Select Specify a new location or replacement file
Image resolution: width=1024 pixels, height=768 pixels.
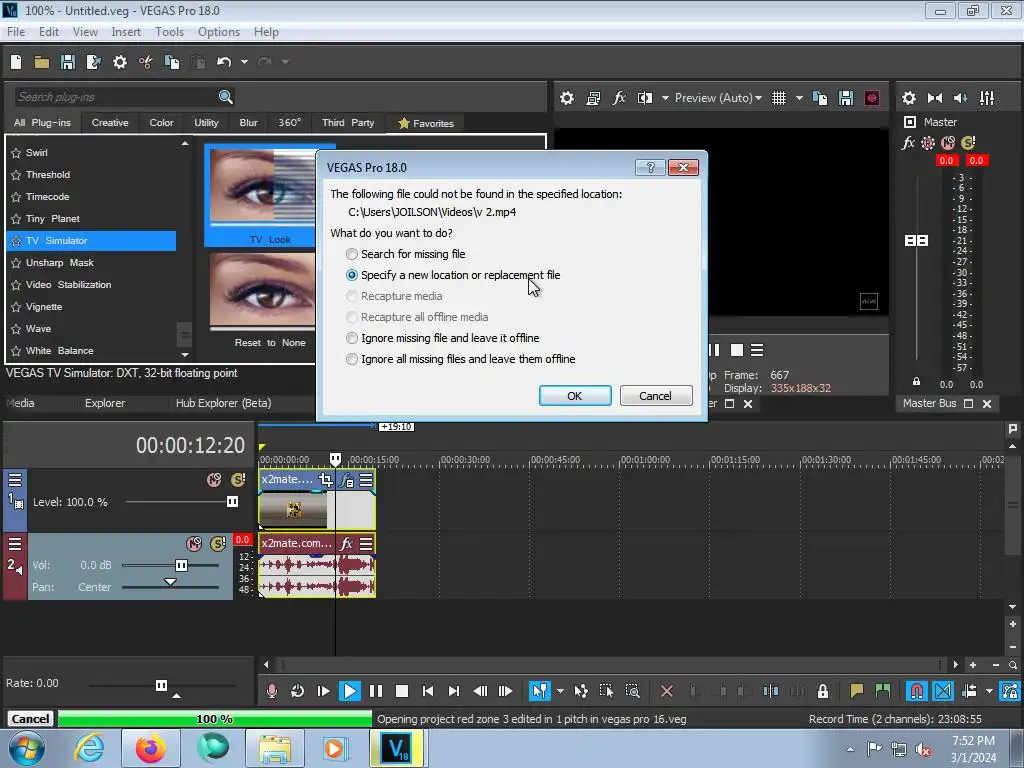click(x=453, y=275)
